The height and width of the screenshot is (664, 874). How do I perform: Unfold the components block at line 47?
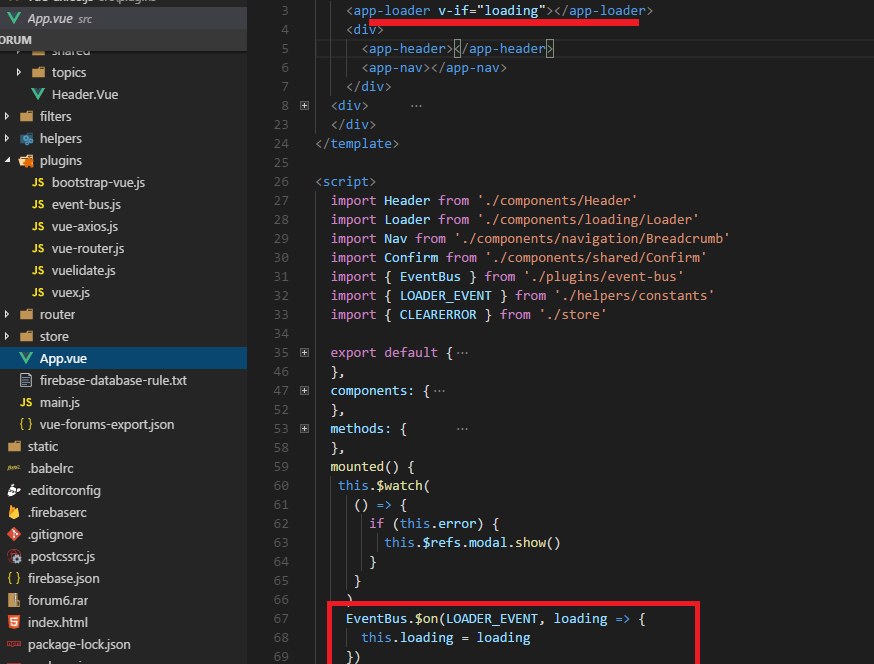click(304, 390)
